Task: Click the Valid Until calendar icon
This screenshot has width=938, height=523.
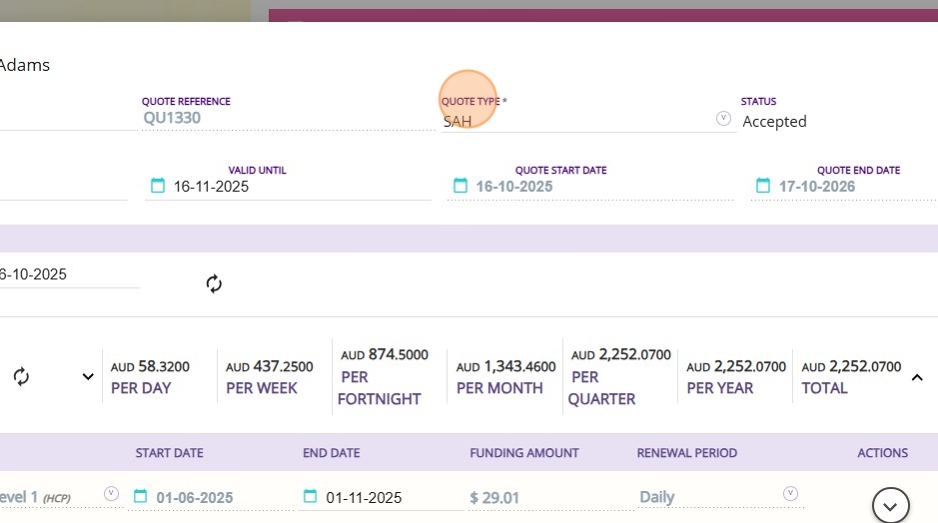Action: [x=158, y=186]
